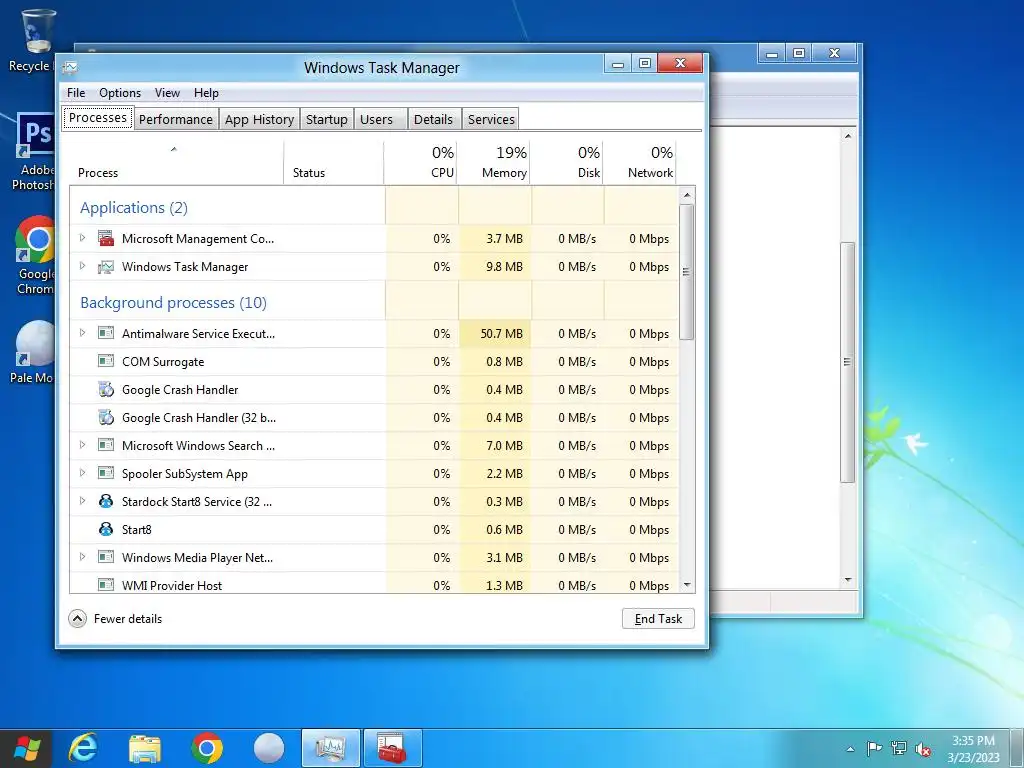Image resolution: width=1024 pixels, height=768 pixels.
Task: Expand the Antimalware Service Executable row
Action: [82, 332]
